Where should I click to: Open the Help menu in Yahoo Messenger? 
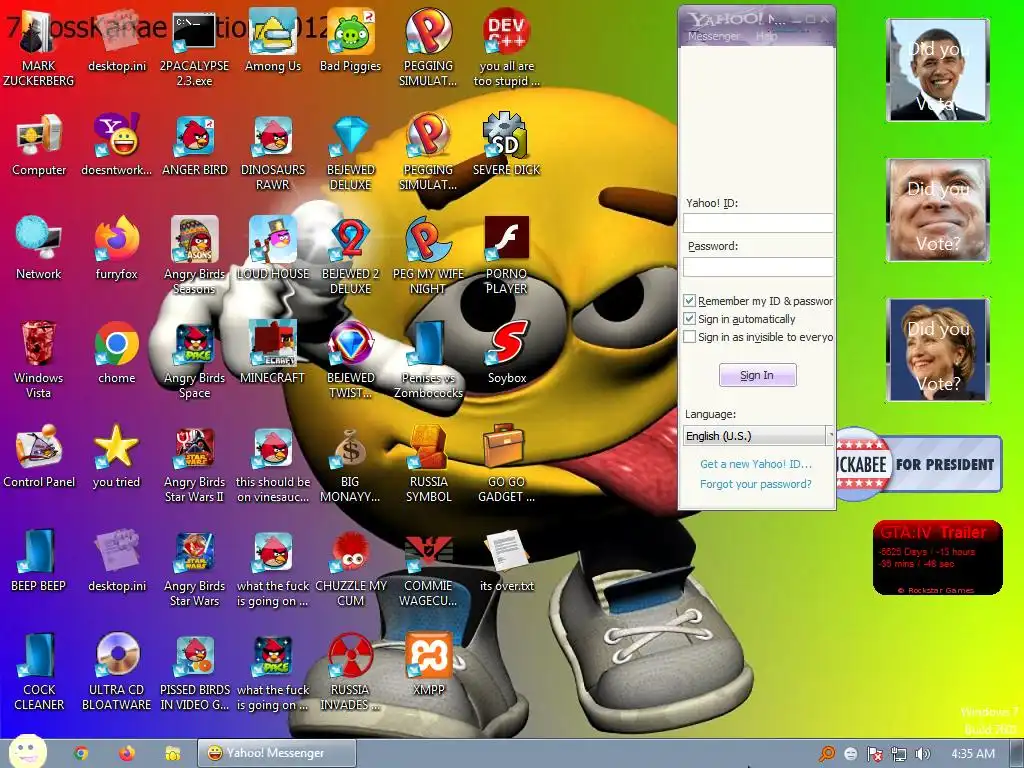(767, 37)
